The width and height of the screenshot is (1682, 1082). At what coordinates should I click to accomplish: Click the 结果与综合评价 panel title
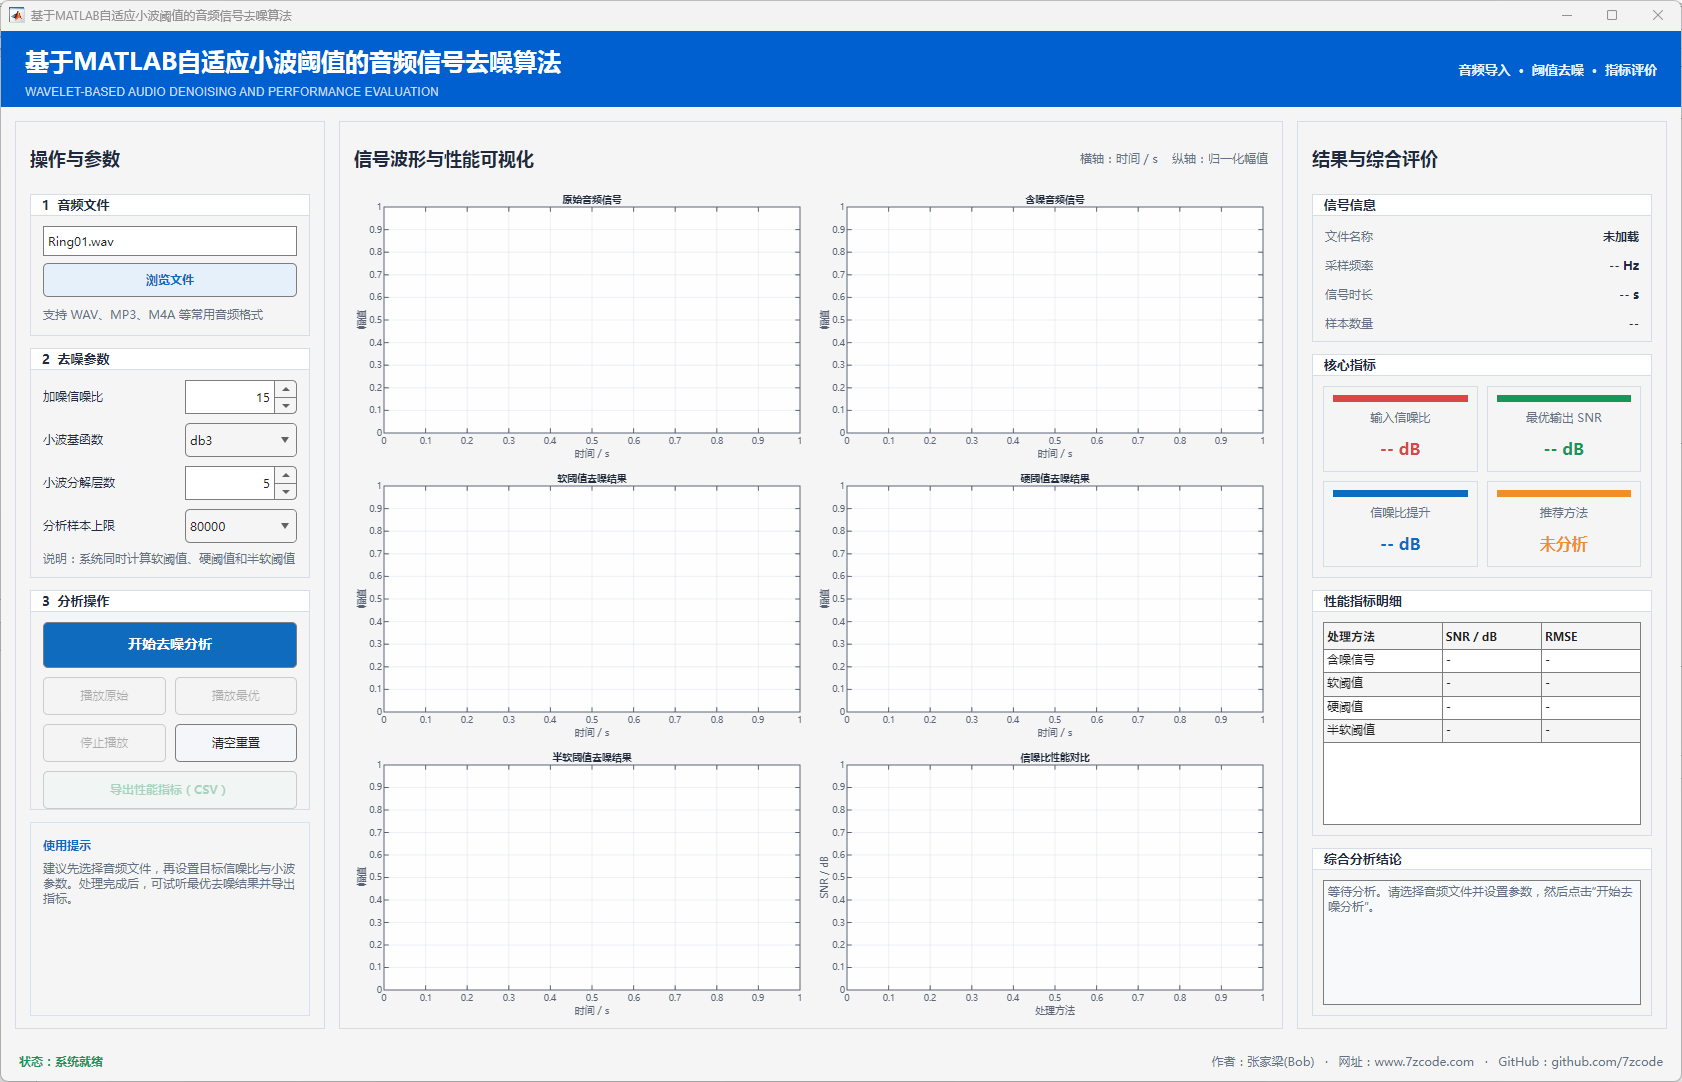pos(1375,159)
